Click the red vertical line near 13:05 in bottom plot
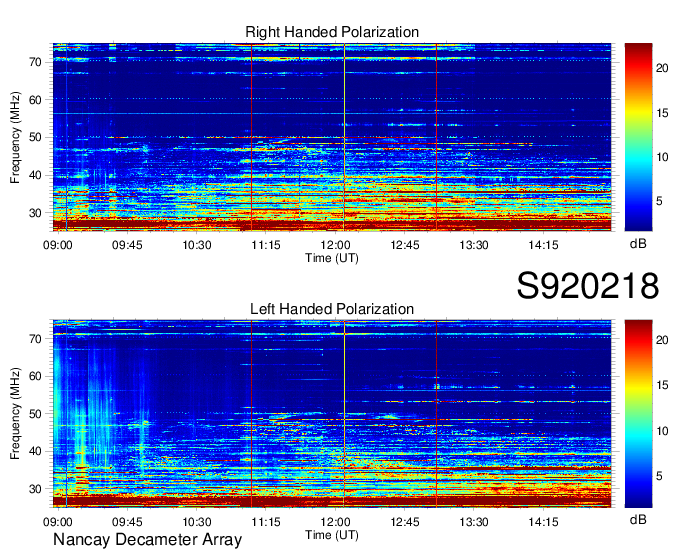 pyautogui.click(x=436, y=414)
